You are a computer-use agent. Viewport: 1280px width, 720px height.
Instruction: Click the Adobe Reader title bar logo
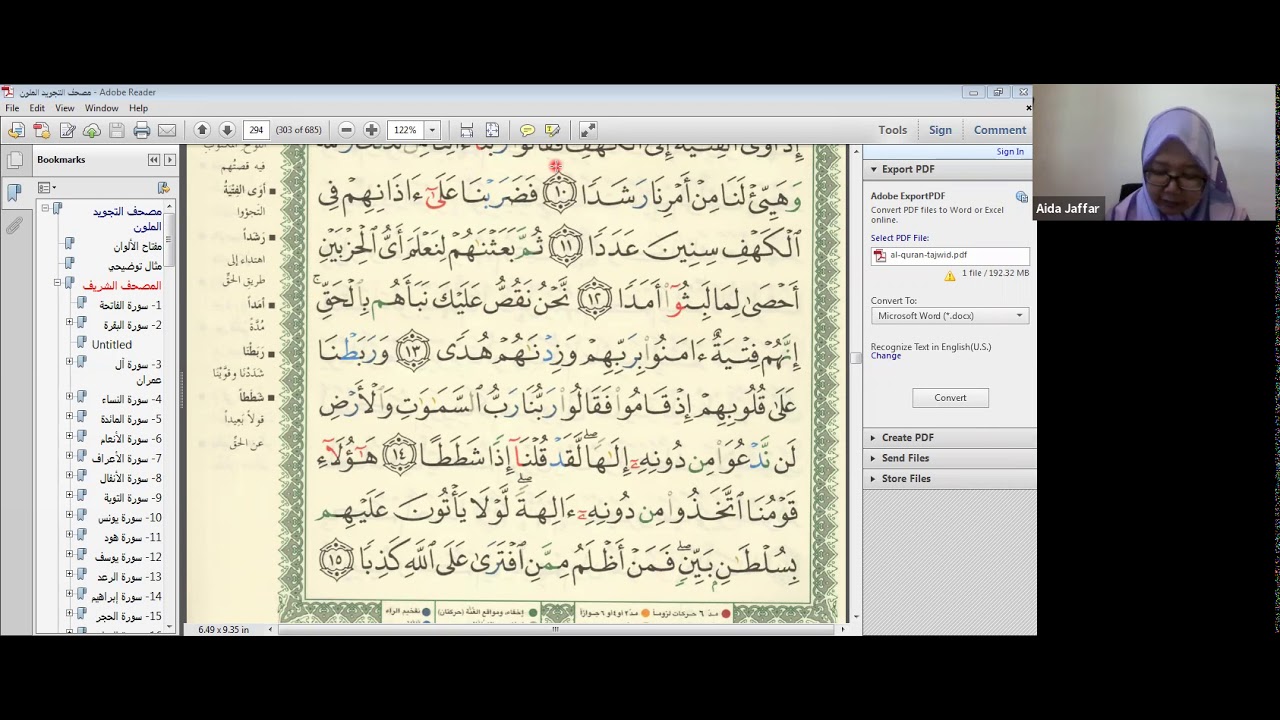point(8,92)
